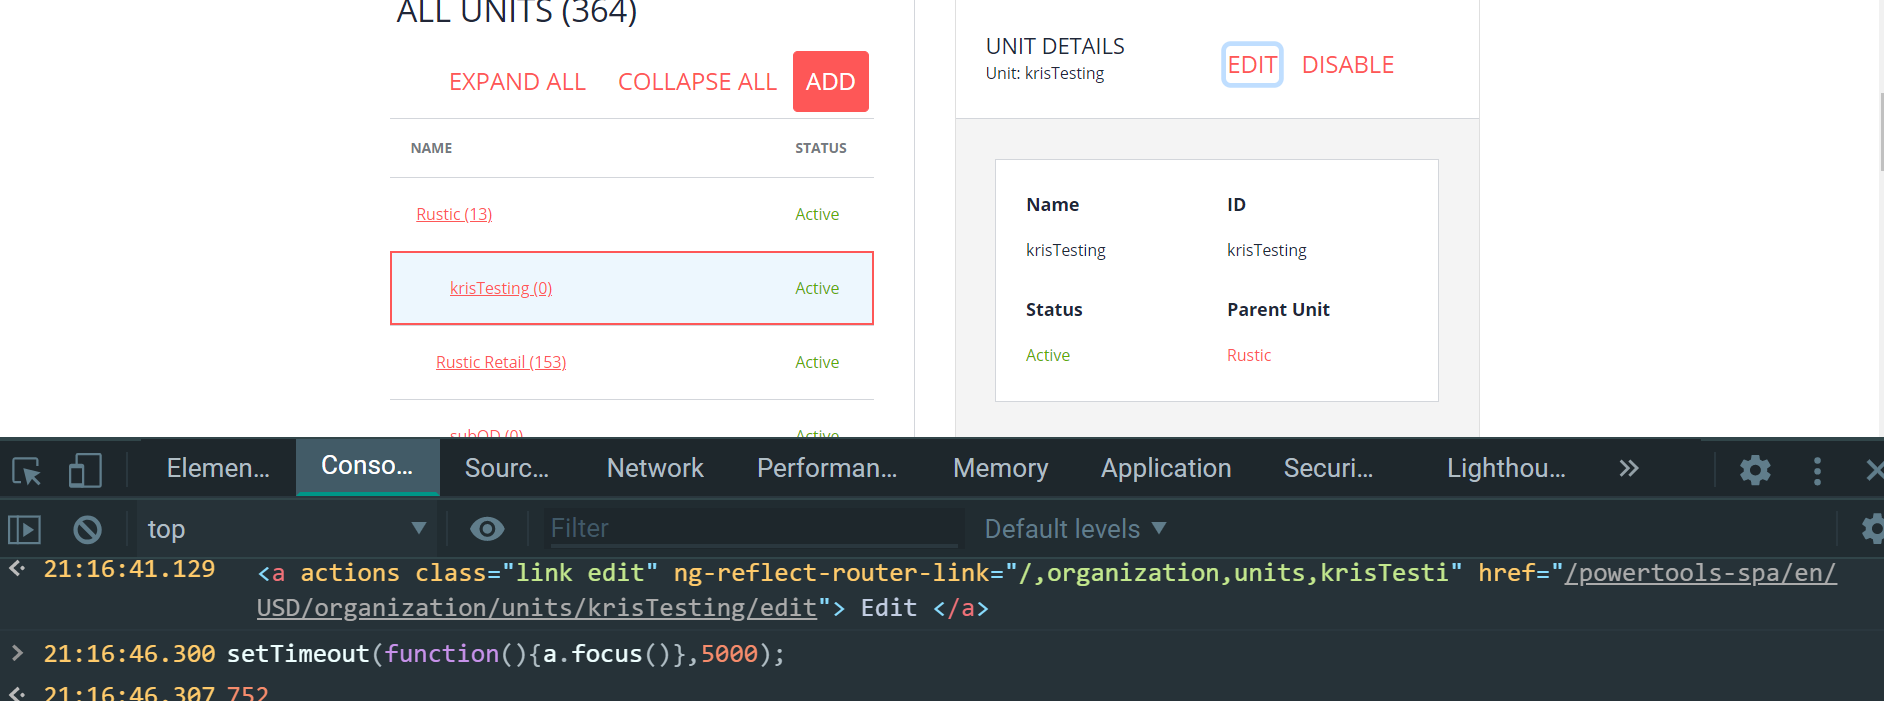Image resolution: width=1884 pixels, height=701 pixels.
Task: Open the Default levels dropdown
Action: pos(1075,528)
